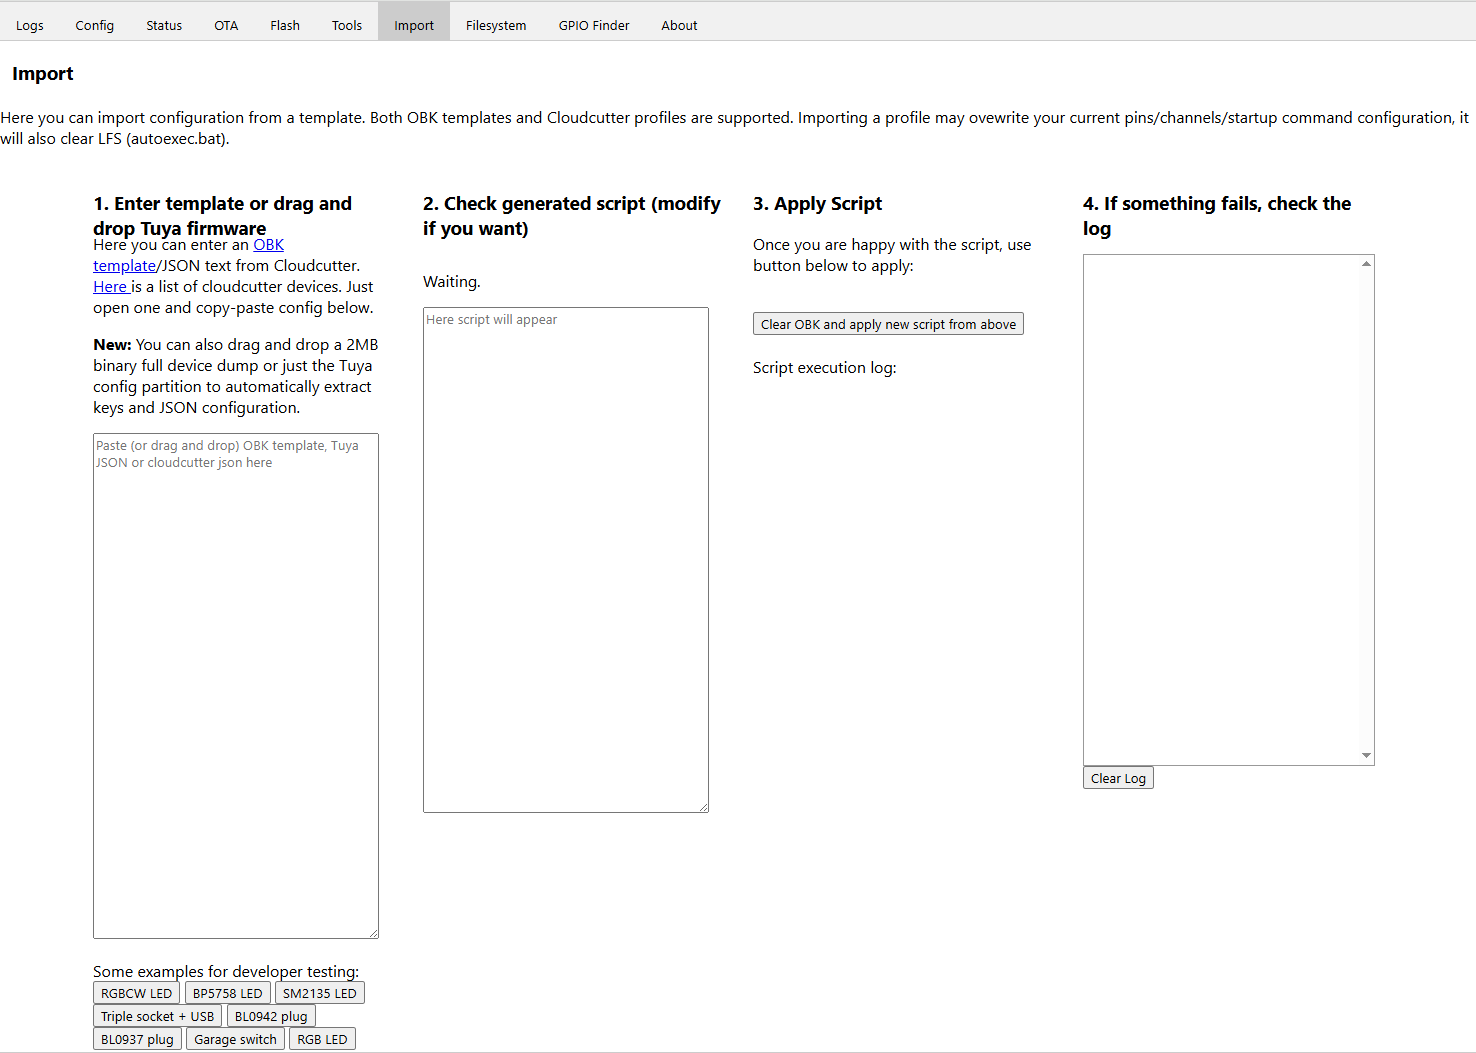Choose the SM2135 LED example
The image size is (1476, 1053).
click(x=320, y=993)
